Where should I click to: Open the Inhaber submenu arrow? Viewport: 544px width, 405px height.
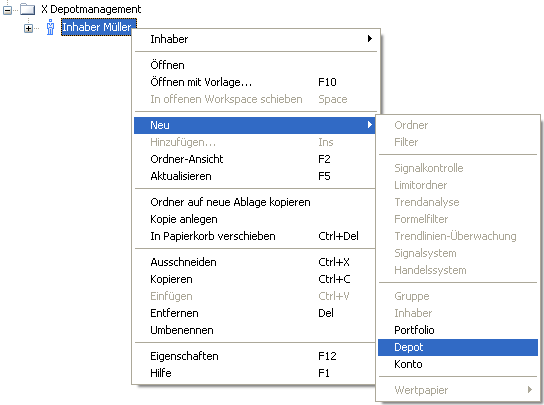(x=370, y=39)
